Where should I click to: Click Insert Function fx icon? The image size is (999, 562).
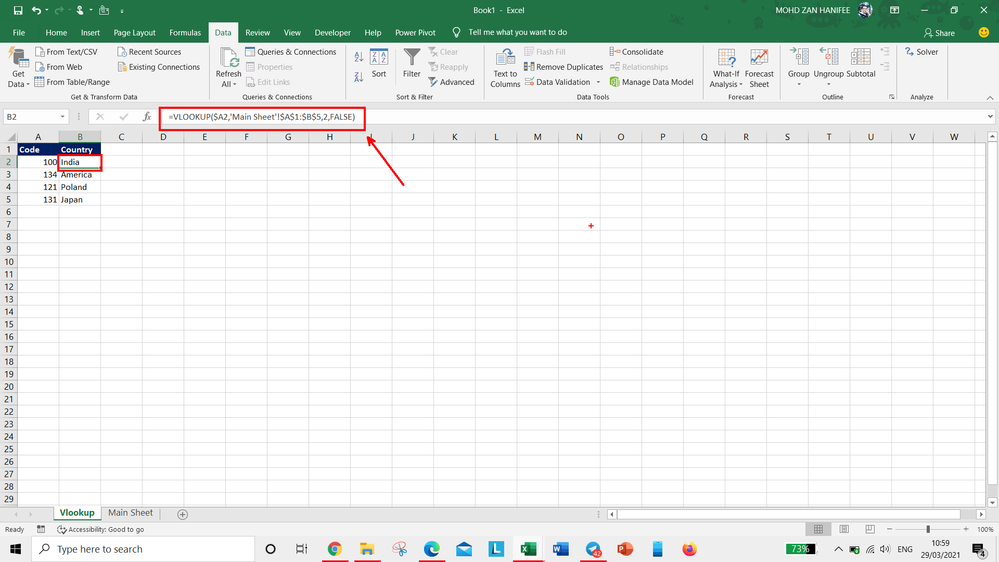(147, 117)
